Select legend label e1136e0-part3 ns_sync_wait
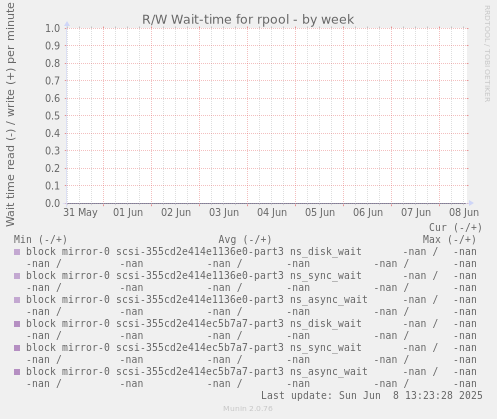The height and width of the screenshot is (419, 497). click(x=194, y=276)
